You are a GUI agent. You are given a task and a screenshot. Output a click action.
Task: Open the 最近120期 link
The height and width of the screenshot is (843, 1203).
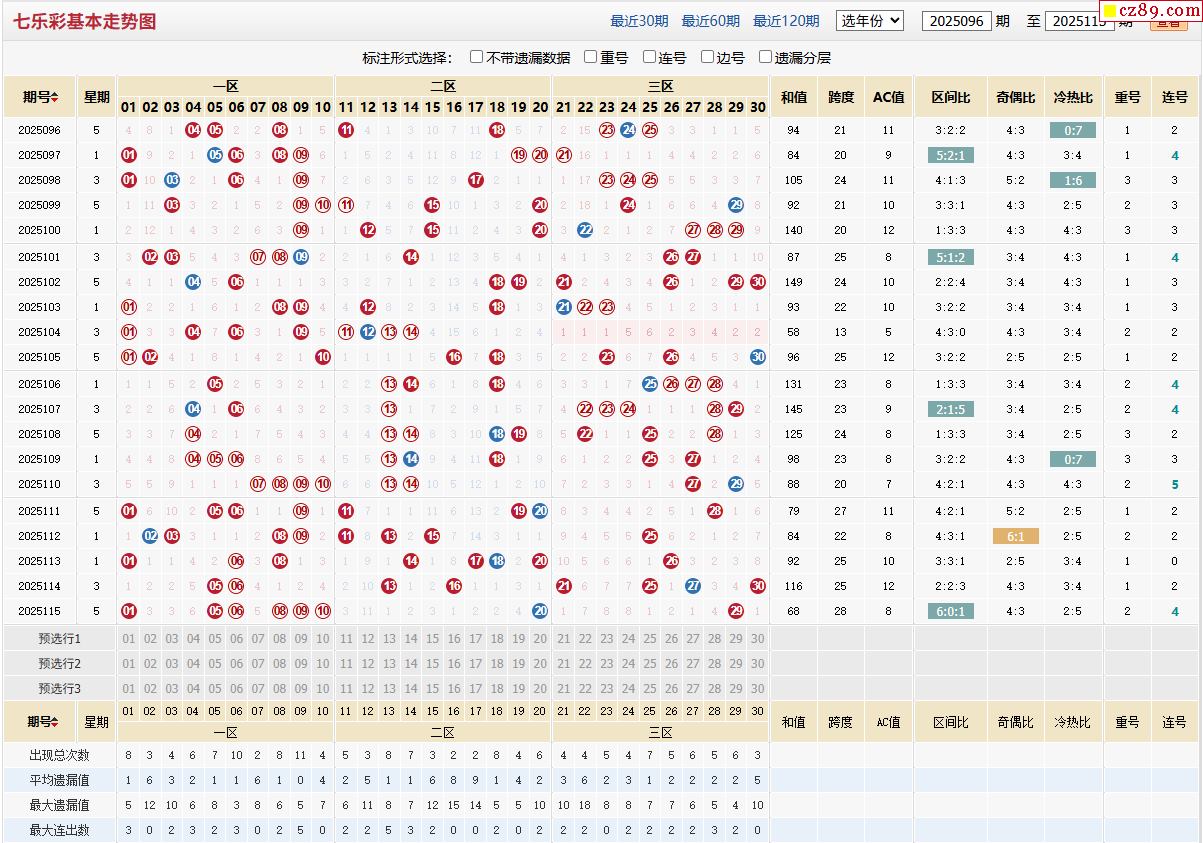tap(785, 21)
